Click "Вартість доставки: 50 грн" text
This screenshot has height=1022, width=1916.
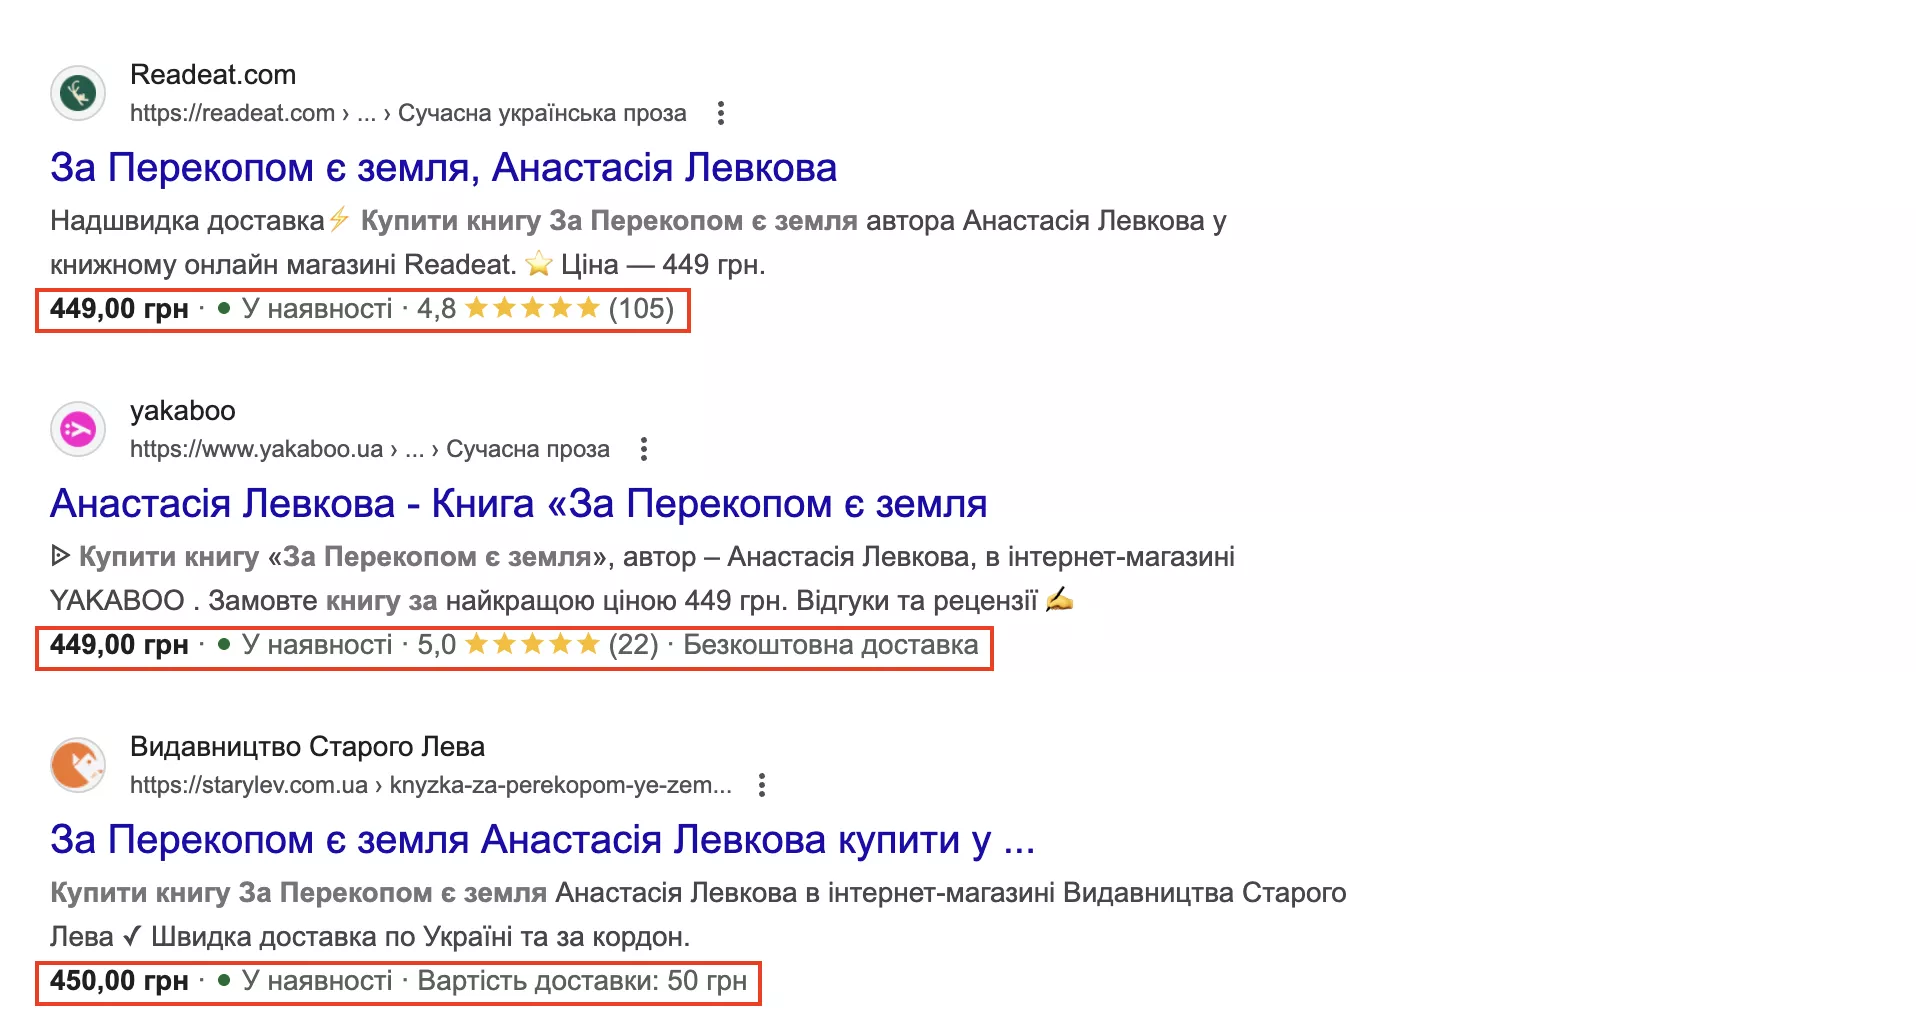[x=582, y=980]
